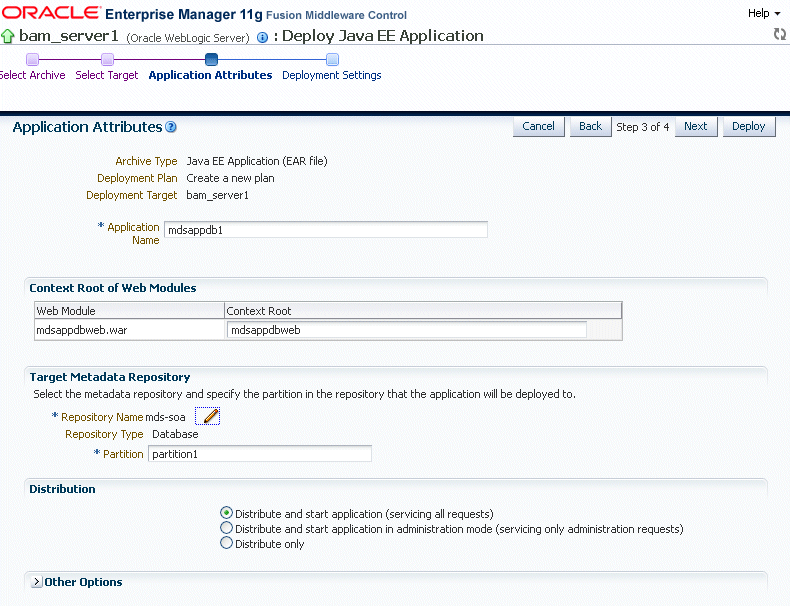Click the Deployment Settings train step marker
790x606 pixels.
click(332, 59)
